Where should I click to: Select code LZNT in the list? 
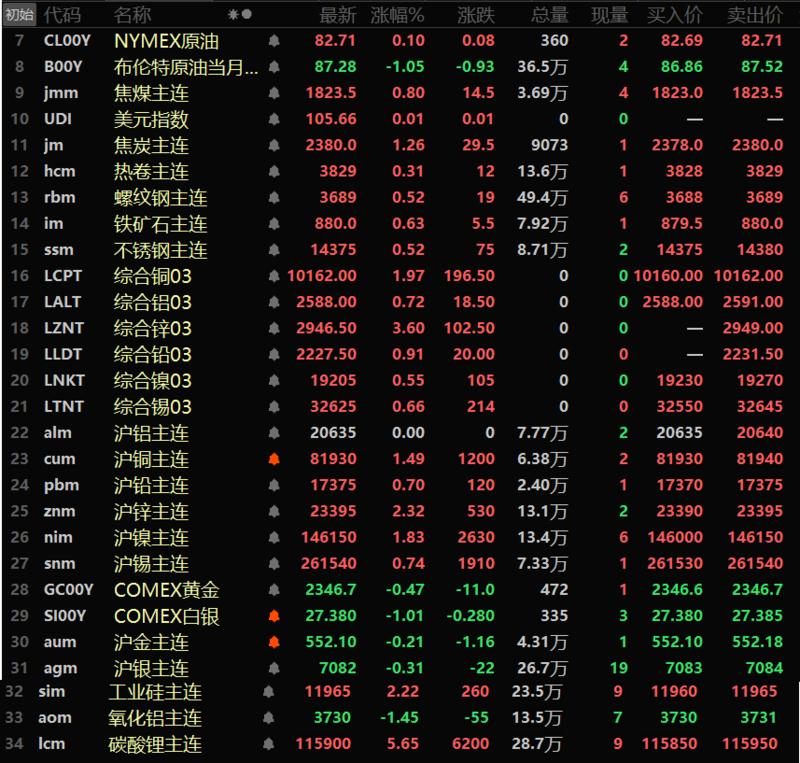[x=64, y=328]
